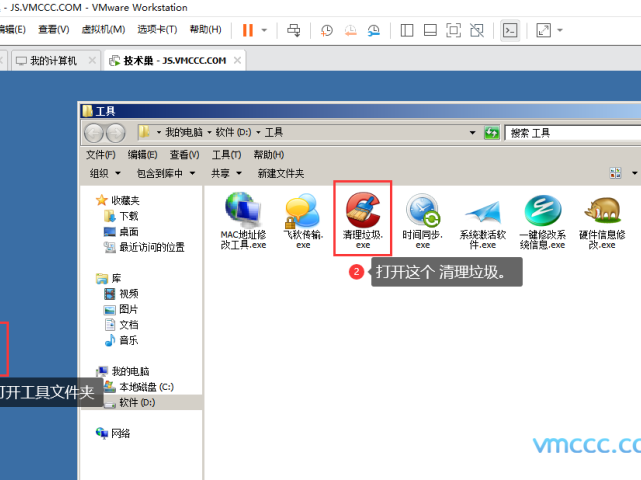Select 本地磁盘 (C:) in navigation pane
The height and width of the screenshot is (480, 641).
139,387
